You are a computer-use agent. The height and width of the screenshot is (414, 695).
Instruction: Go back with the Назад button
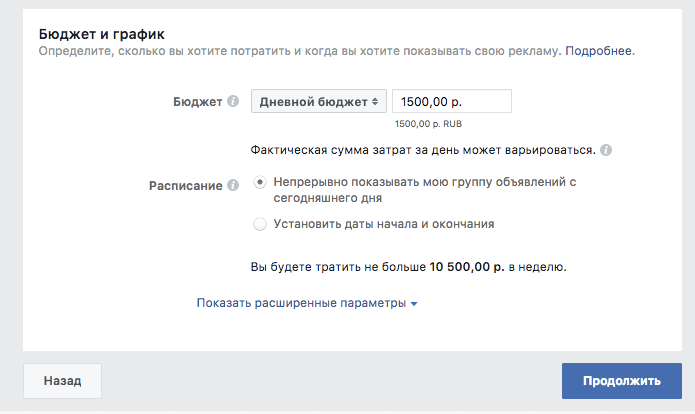pyautogui.click(x=62, y=381)
